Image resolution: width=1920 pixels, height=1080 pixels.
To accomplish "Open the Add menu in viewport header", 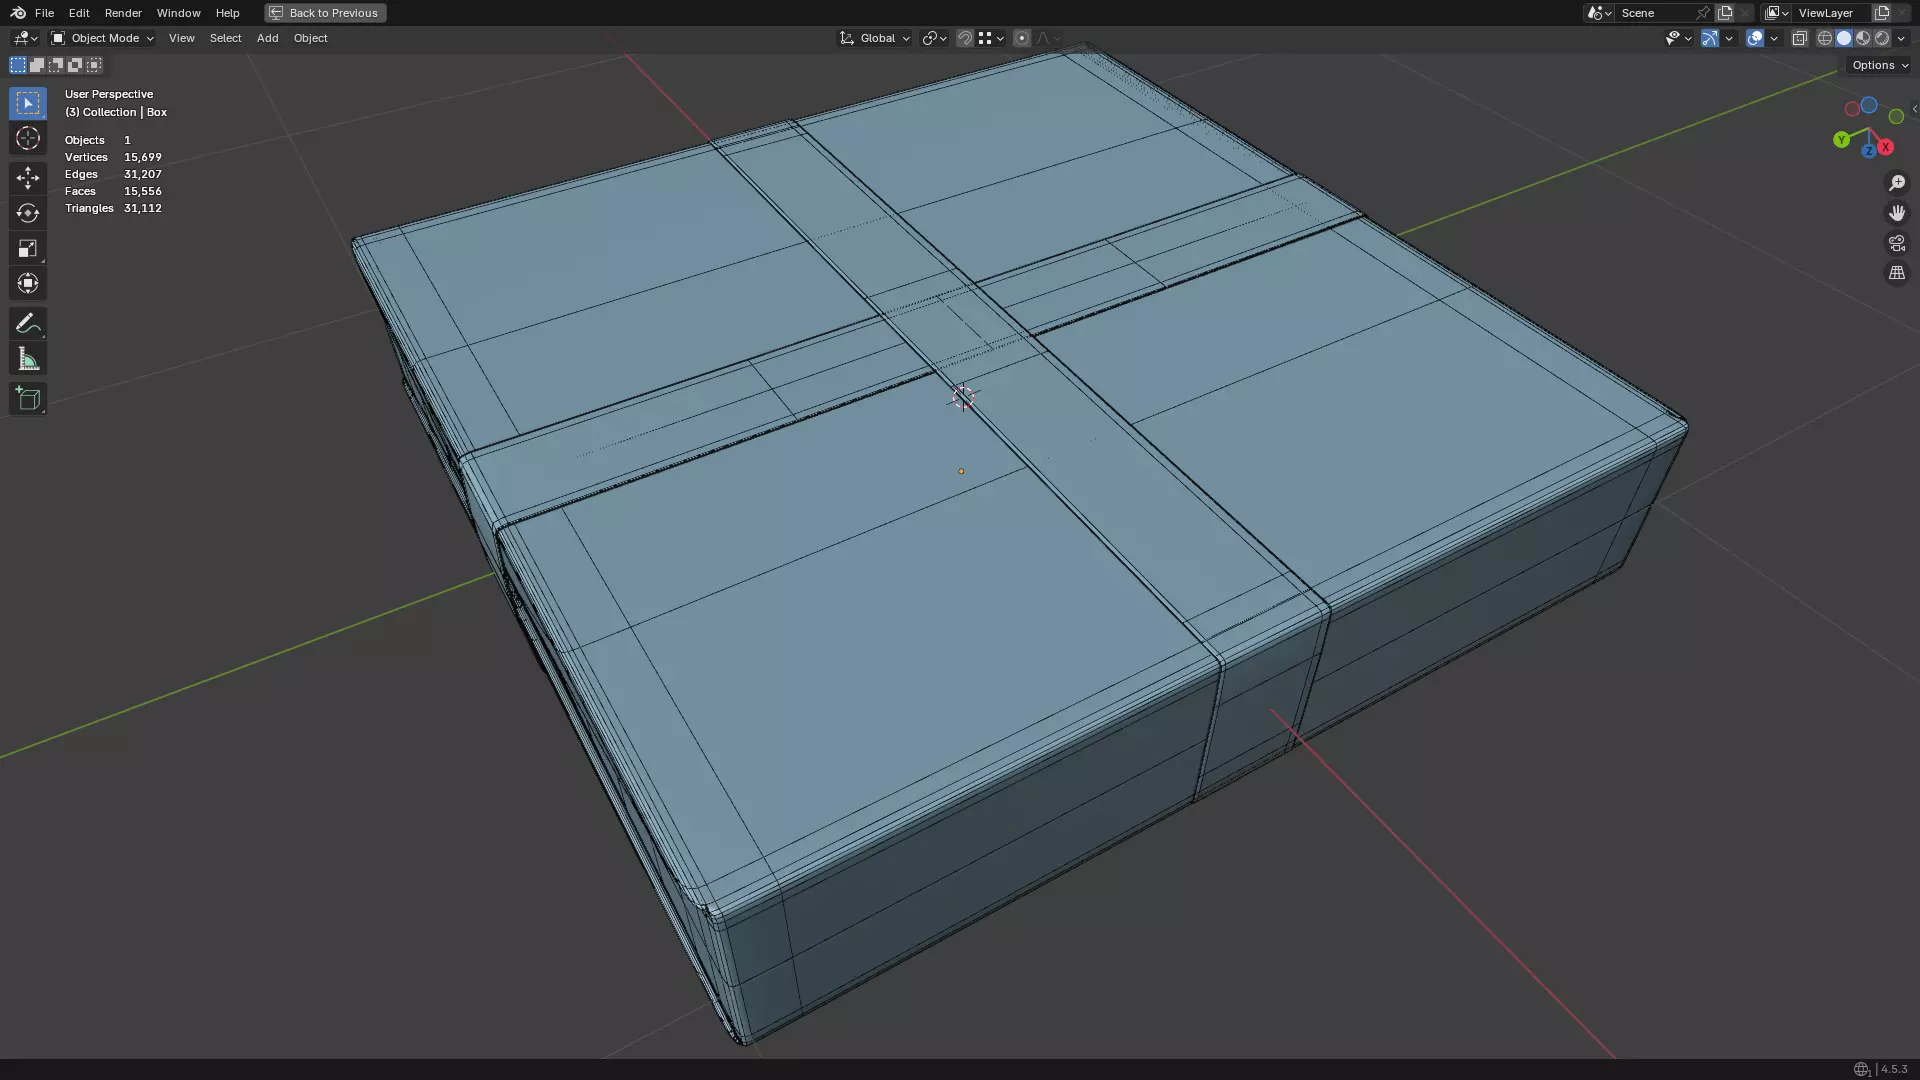I will tap(267, 38).
